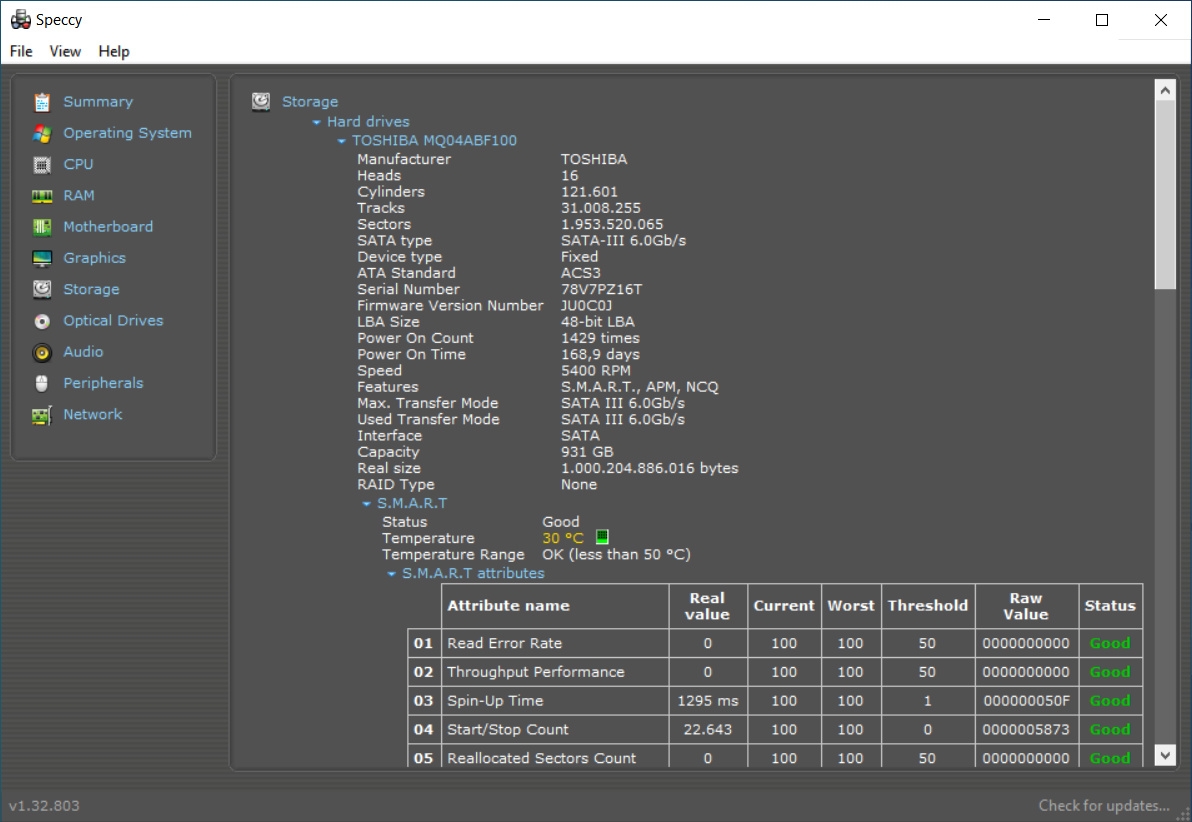This screenshot has height=822, width=1192.
Task: Click the Worst column header
Action: click(851, 606)
